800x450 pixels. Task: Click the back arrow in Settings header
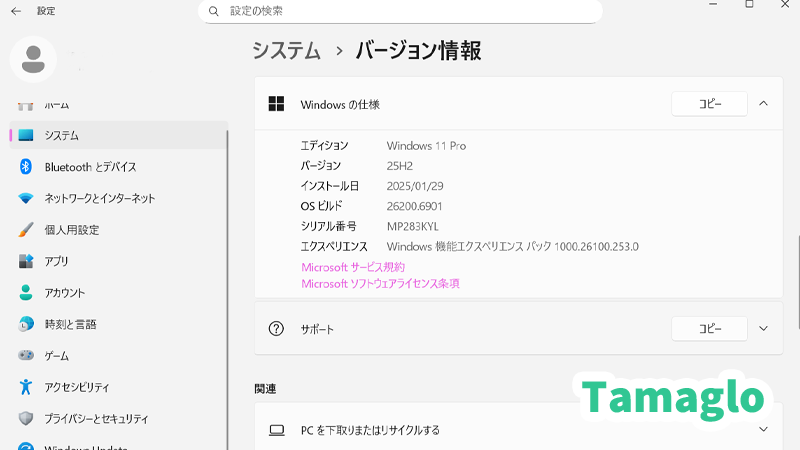[16, 11]
